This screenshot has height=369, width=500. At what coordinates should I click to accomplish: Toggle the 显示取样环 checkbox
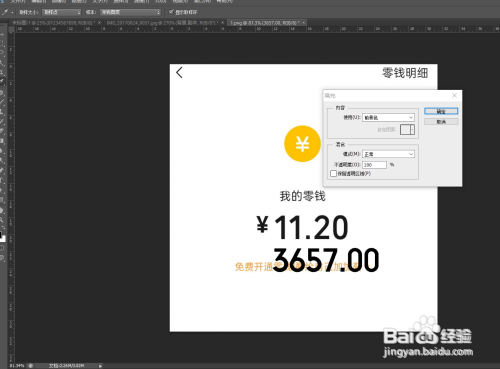click(x=171, y=12)
